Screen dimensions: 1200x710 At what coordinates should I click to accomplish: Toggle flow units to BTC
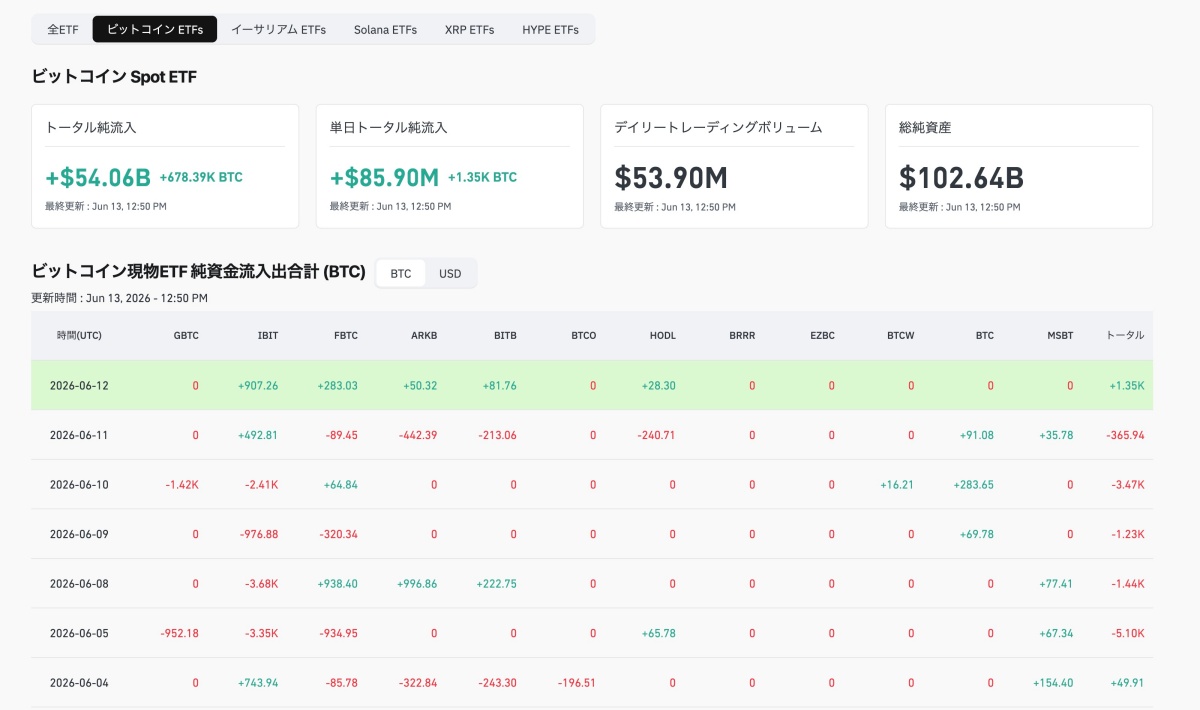point(401,273)
